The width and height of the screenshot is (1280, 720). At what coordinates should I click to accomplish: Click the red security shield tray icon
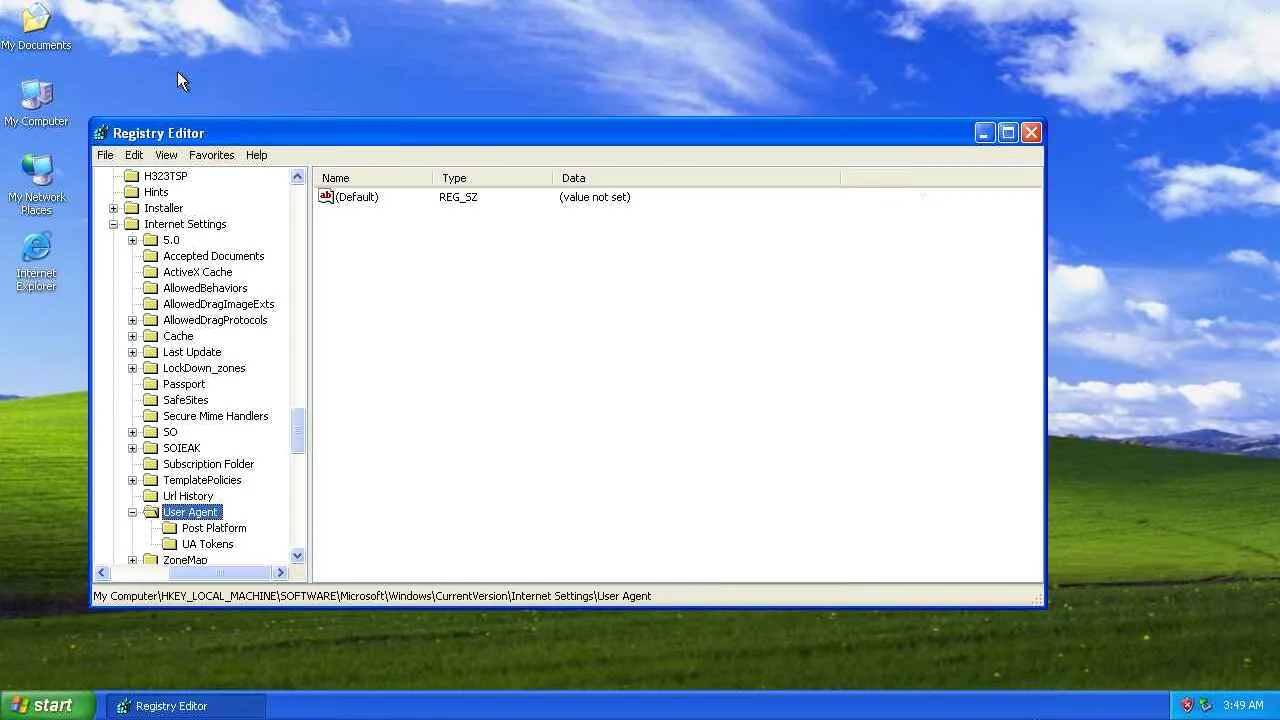tap(1187, 705)
